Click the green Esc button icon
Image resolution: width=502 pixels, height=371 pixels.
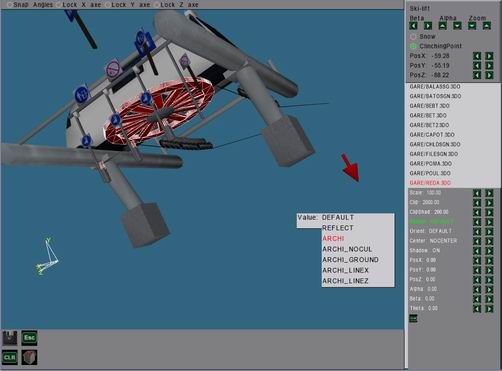[29, 338]
